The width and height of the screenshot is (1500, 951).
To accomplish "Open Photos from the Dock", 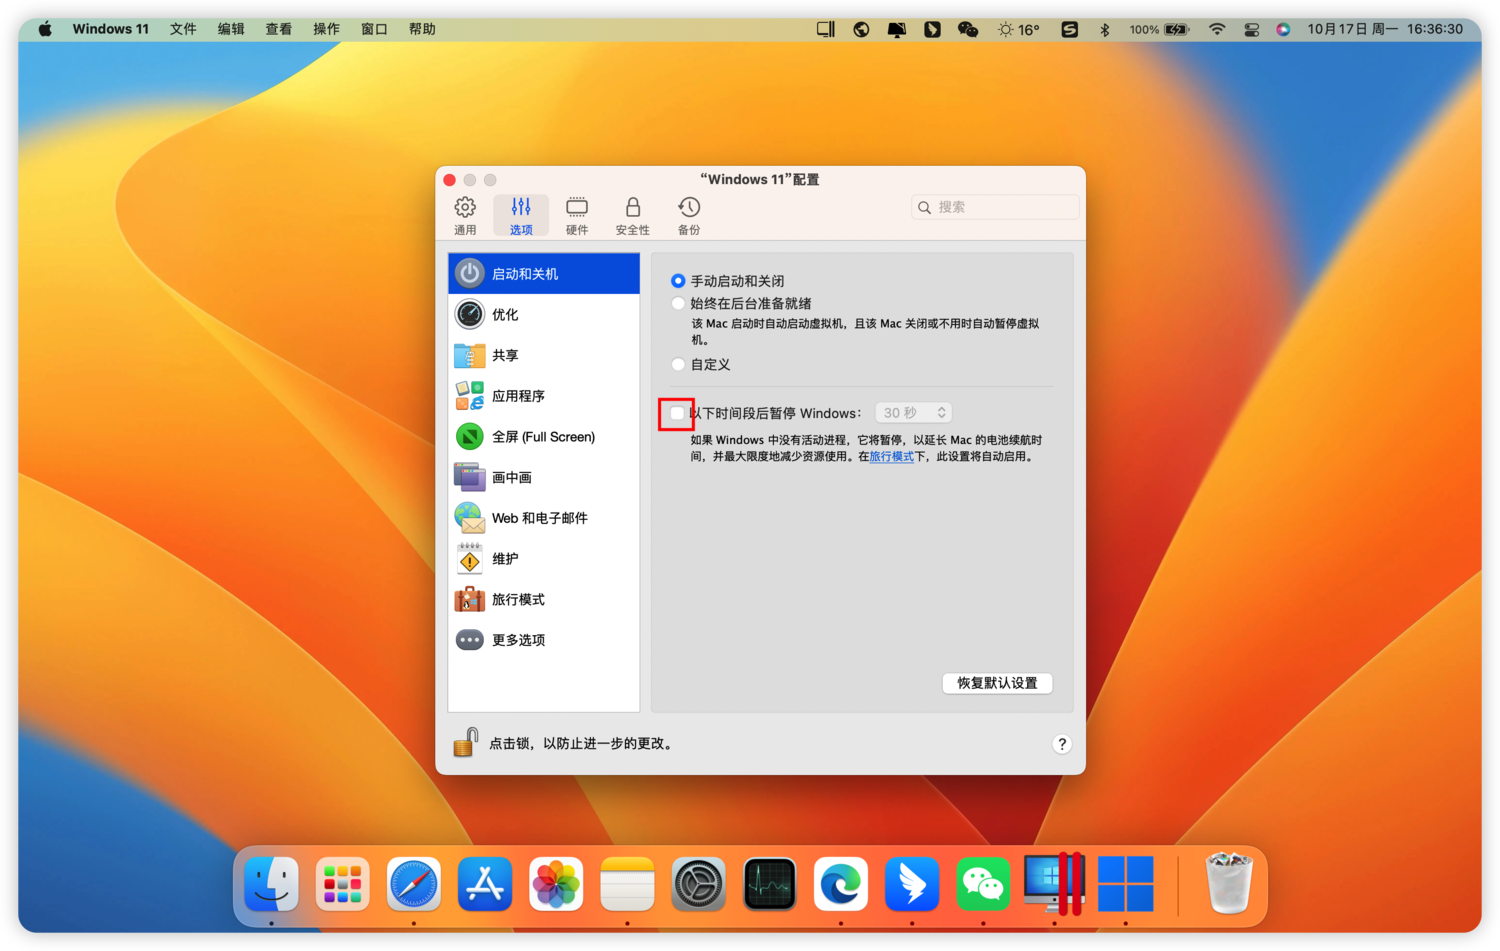I will coord(556,884).
